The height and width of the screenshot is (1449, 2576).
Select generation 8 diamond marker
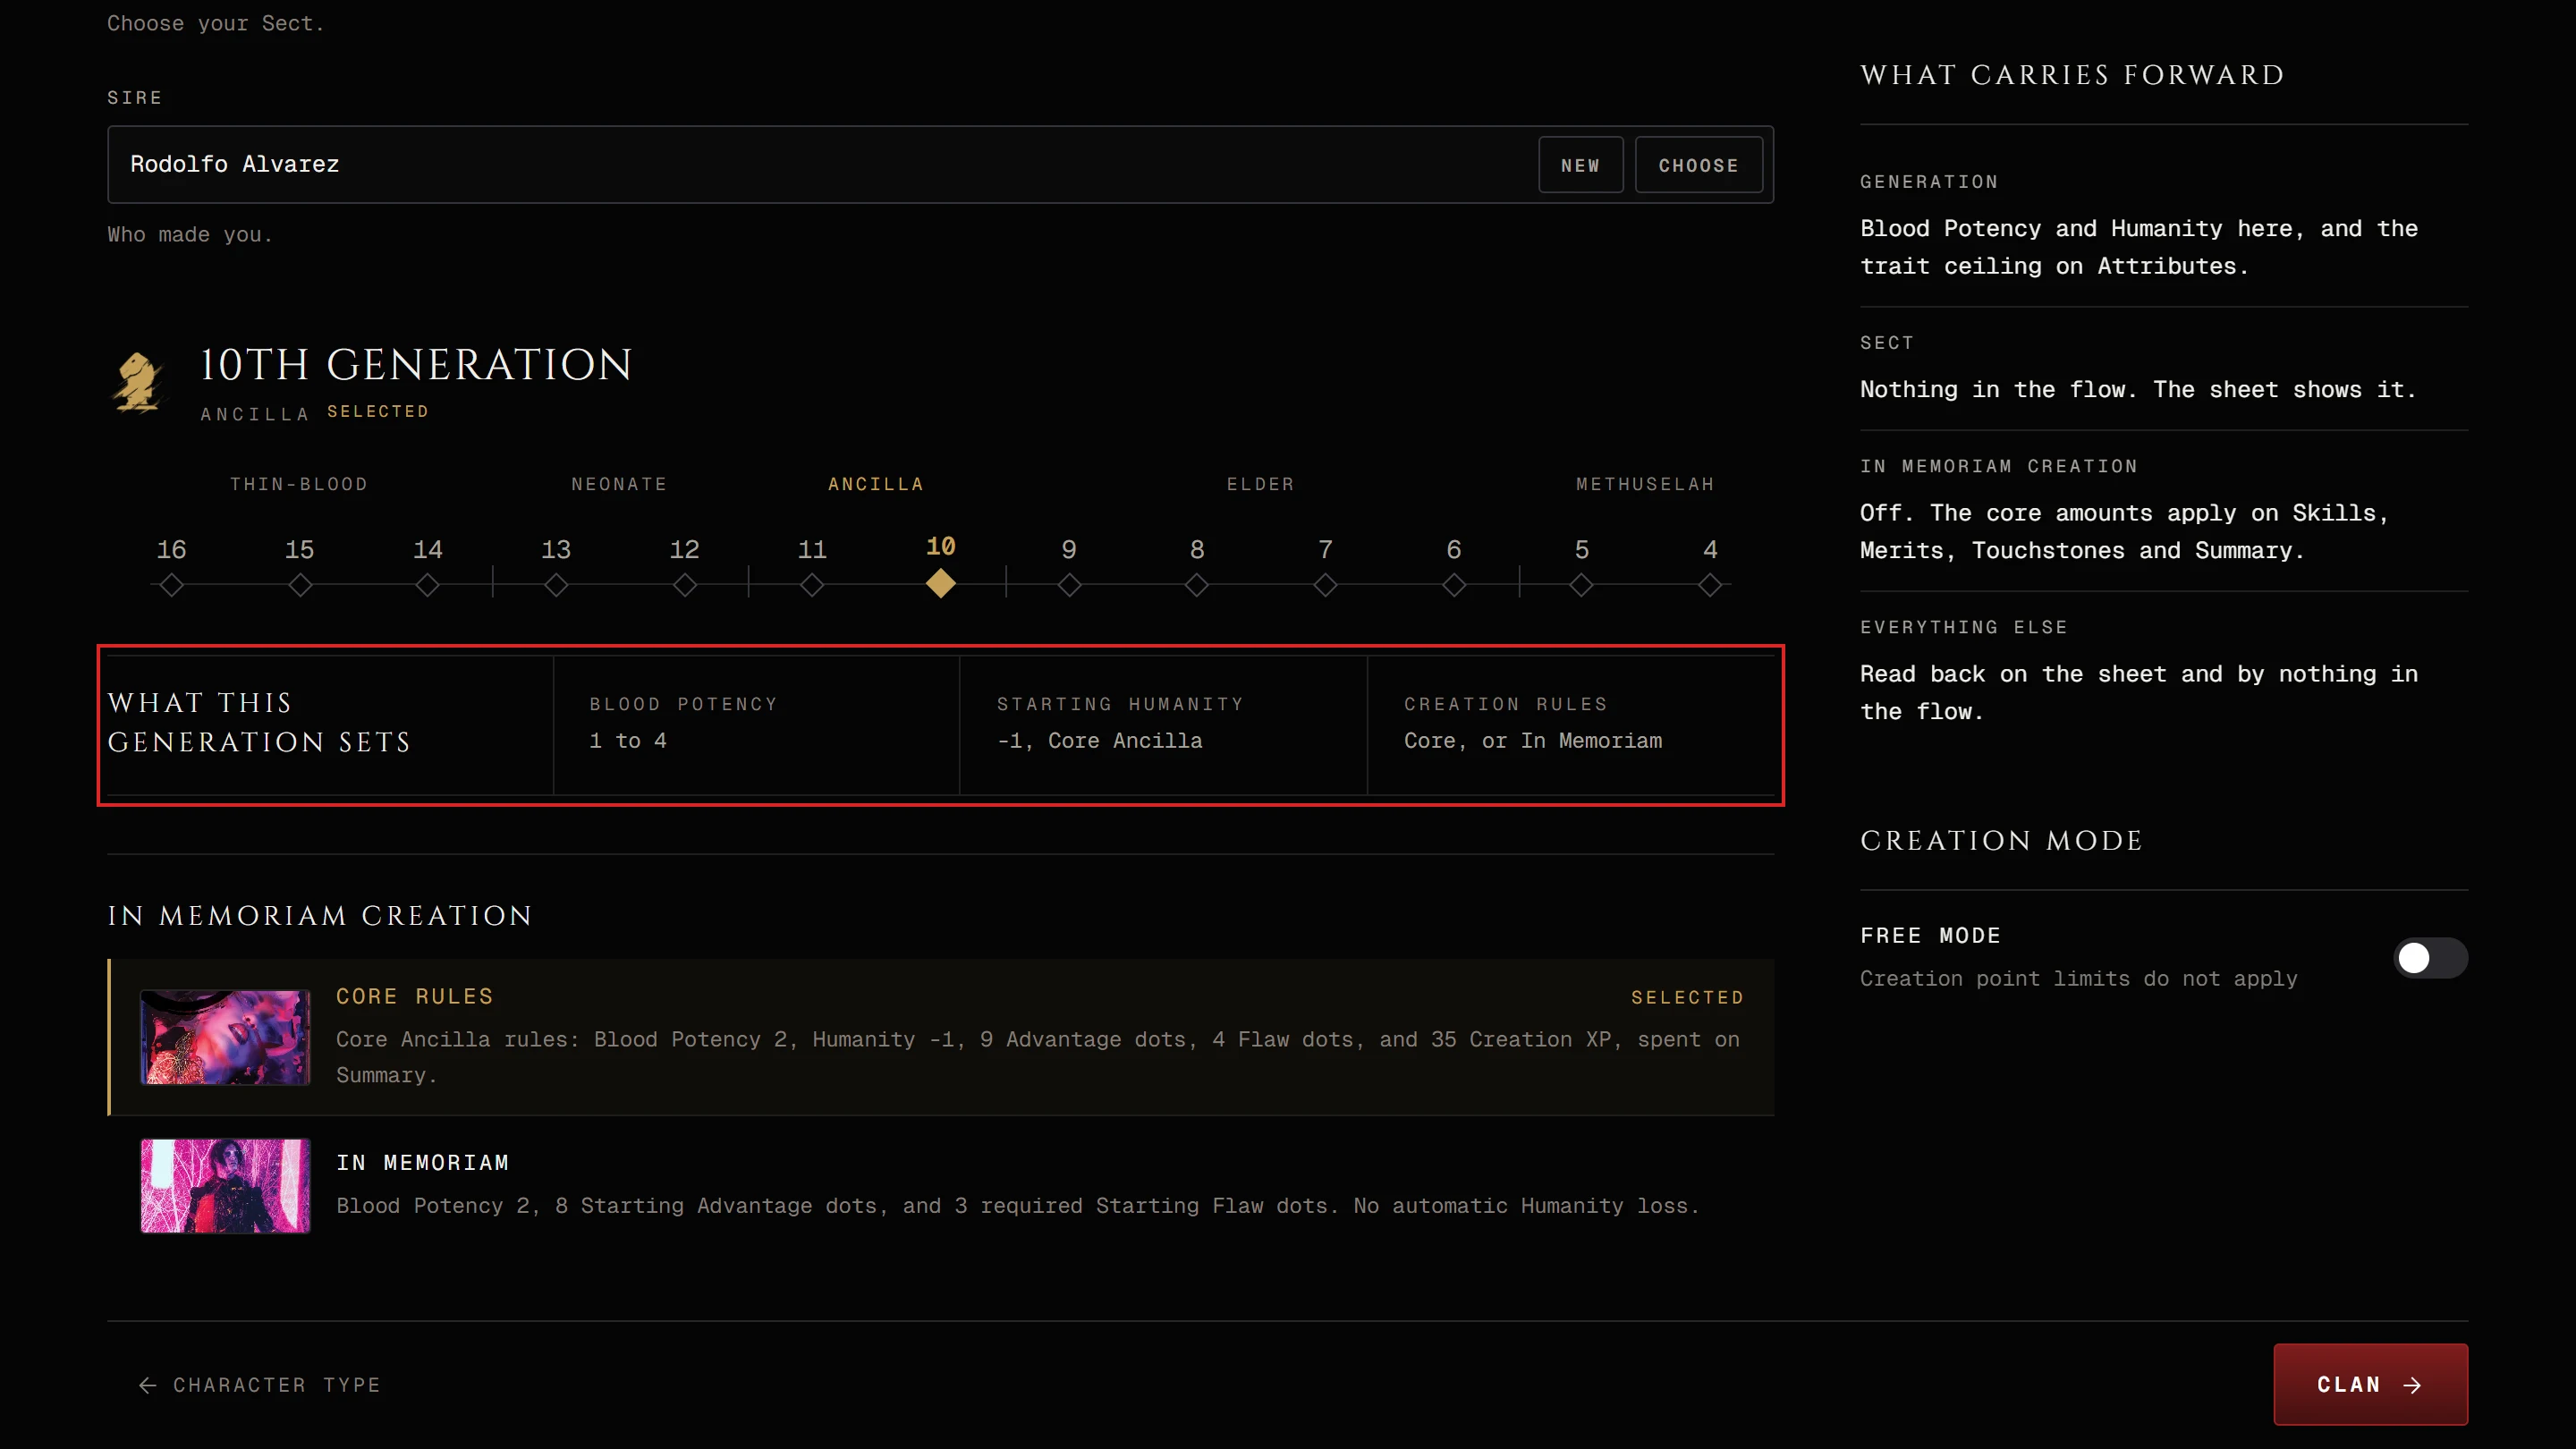(x=1197, y=585)
